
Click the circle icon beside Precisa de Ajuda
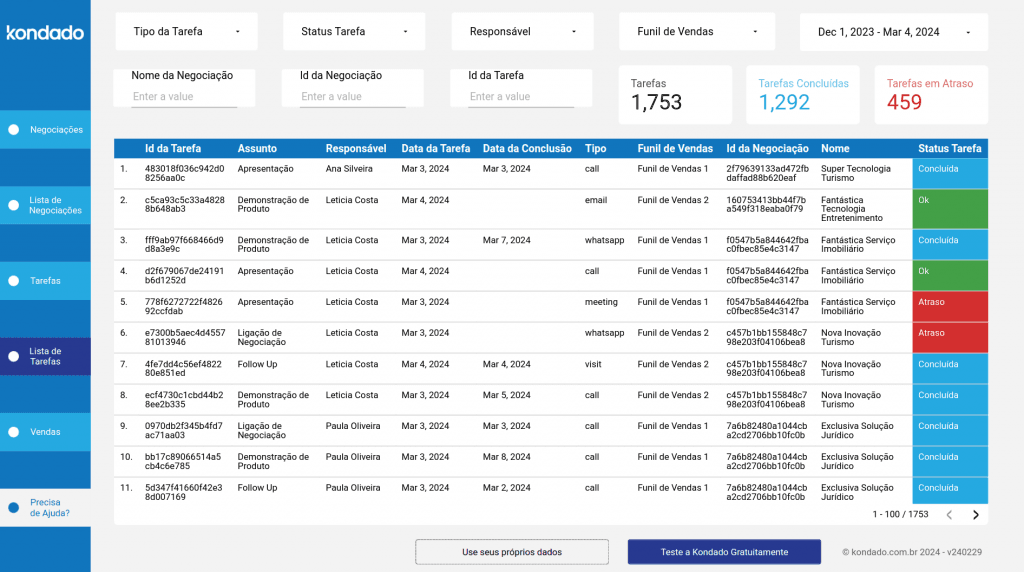[14, 508]
